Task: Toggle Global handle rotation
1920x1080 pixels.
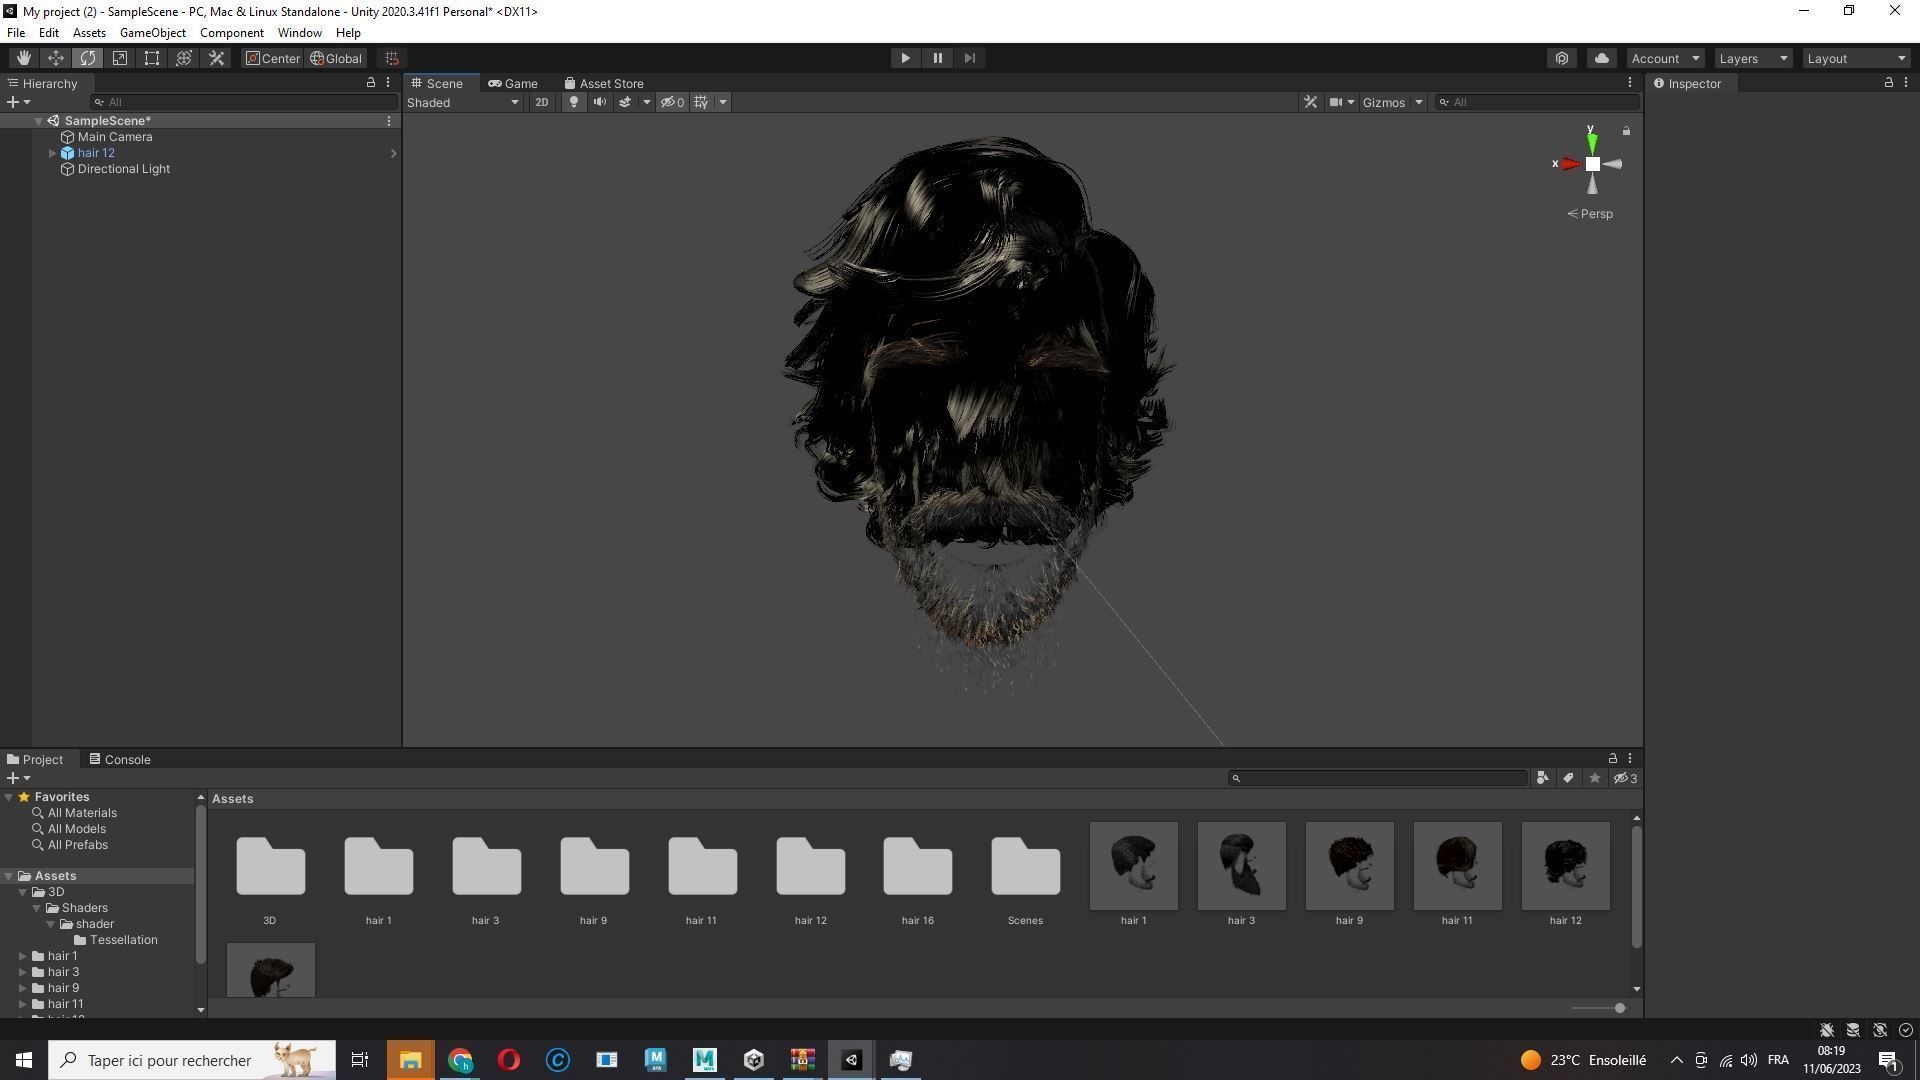Action: (336, 58)
